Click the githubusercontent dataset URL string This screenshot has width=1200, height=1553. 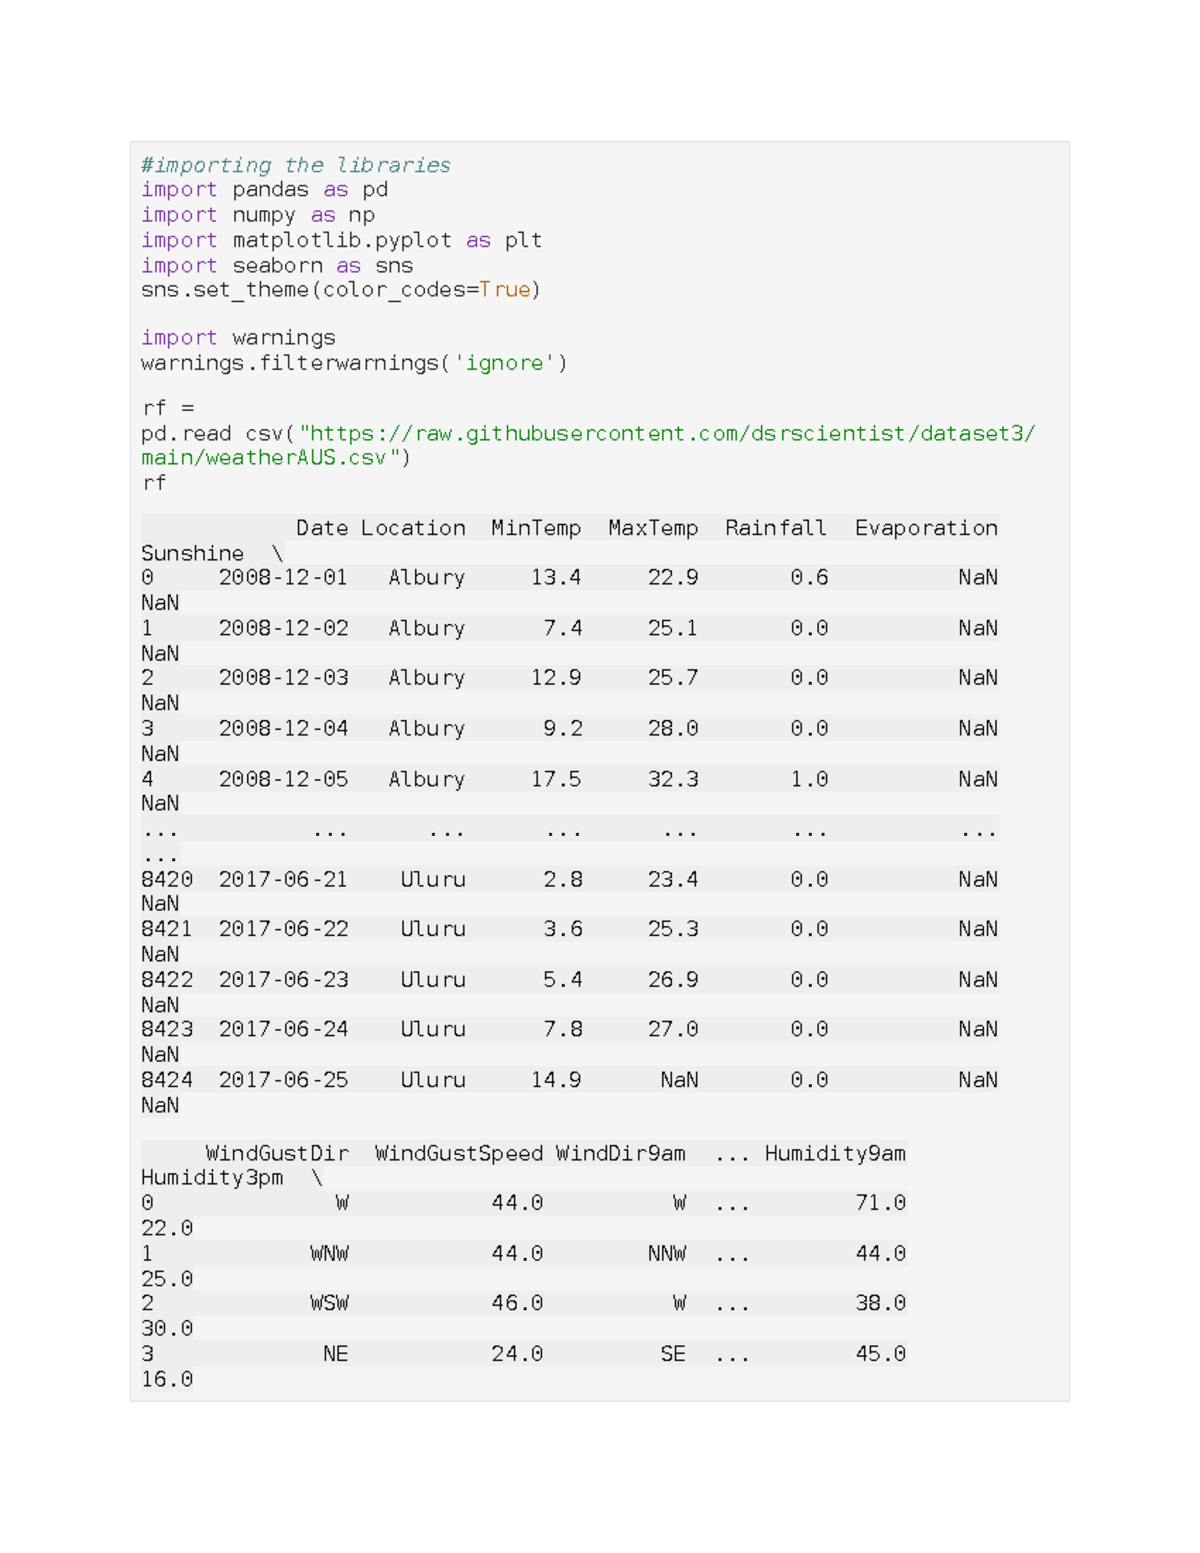(667, 434)
